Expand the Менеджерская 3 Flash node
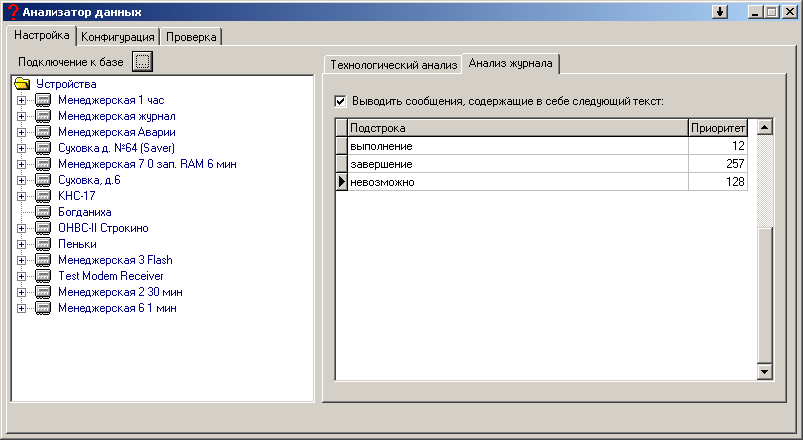The height and width of the screenshot is (440, 803). pos(21,260)
